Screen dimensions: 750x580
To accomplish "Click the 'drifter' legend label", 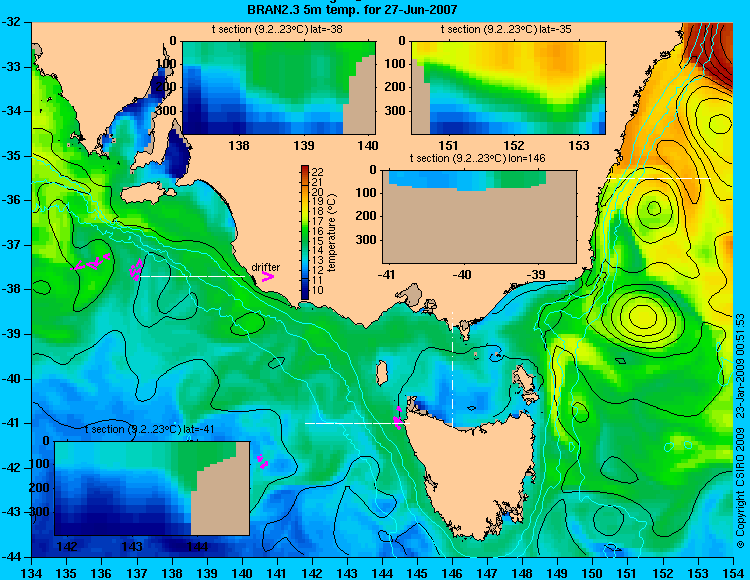I will [265, 267].
